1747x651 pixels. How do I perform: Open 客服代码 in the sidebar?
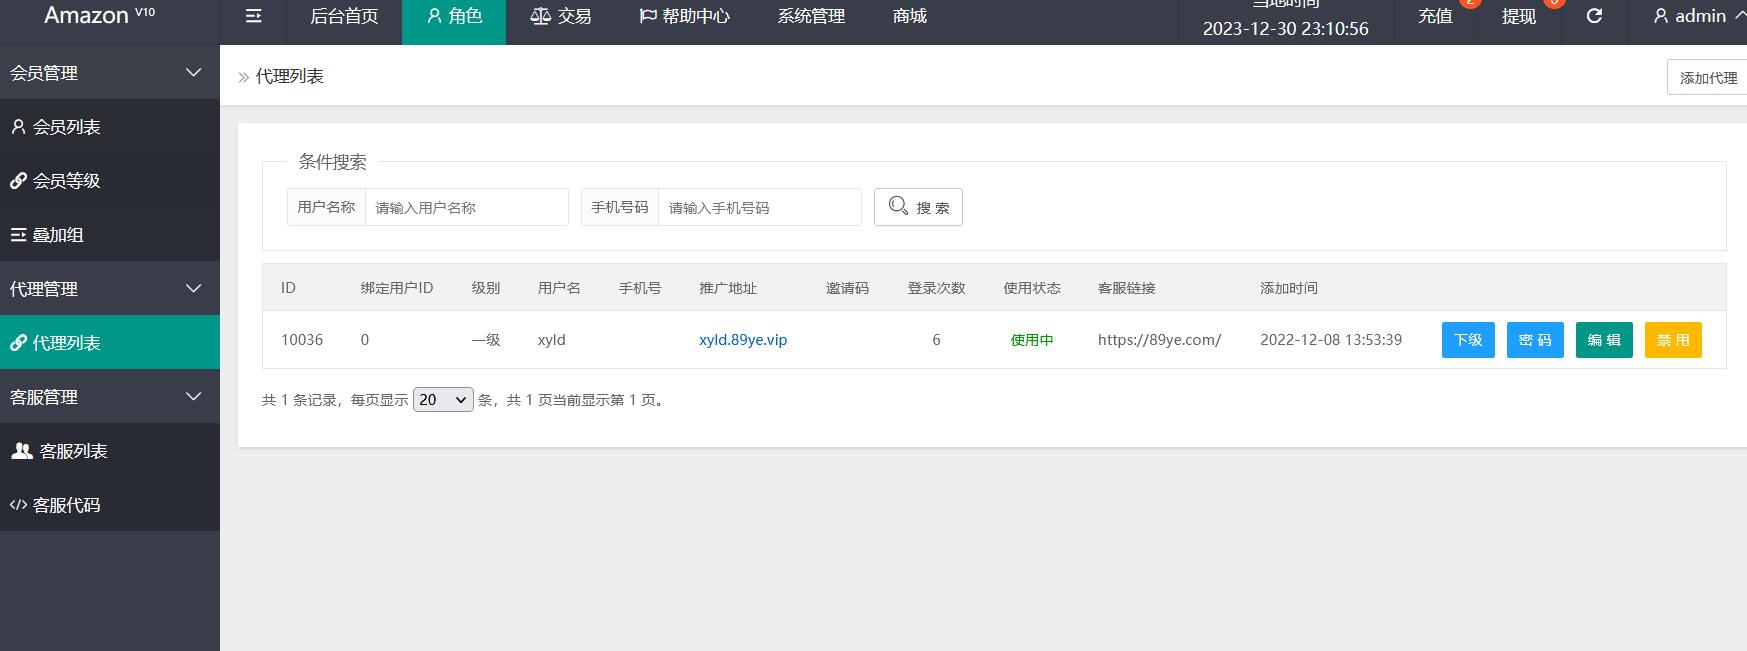click(x=110, y=505)
